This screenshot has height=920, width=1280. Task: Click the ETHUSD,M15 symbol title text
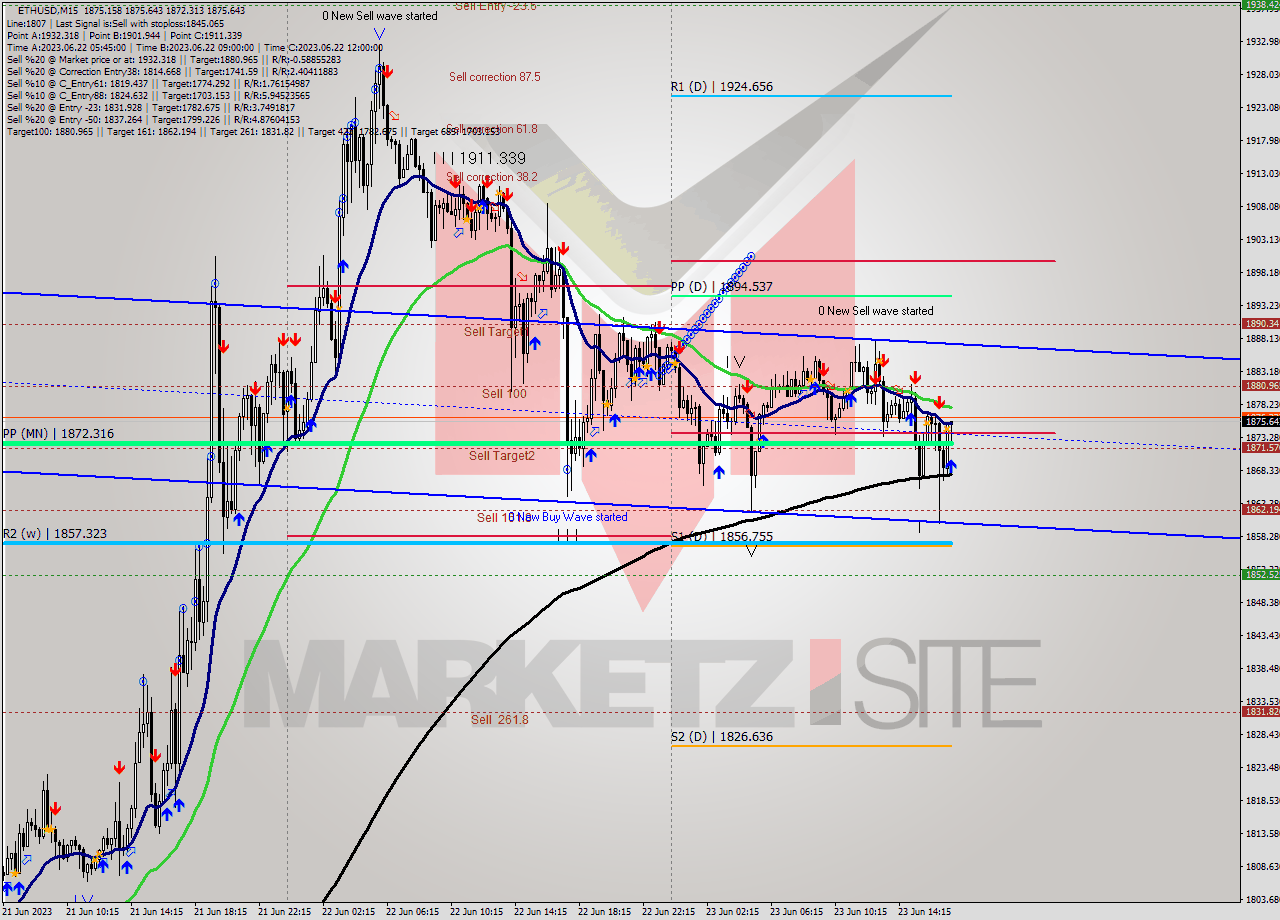pyautogui.click(x=47, y=10)
